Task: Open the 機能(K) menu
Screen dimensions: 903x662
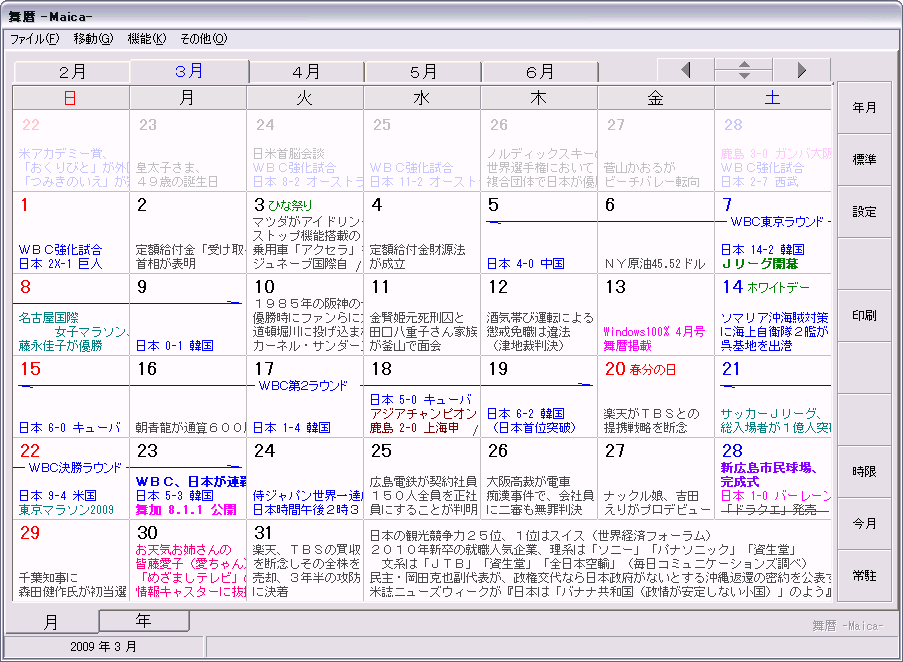Action: point(146,39)
